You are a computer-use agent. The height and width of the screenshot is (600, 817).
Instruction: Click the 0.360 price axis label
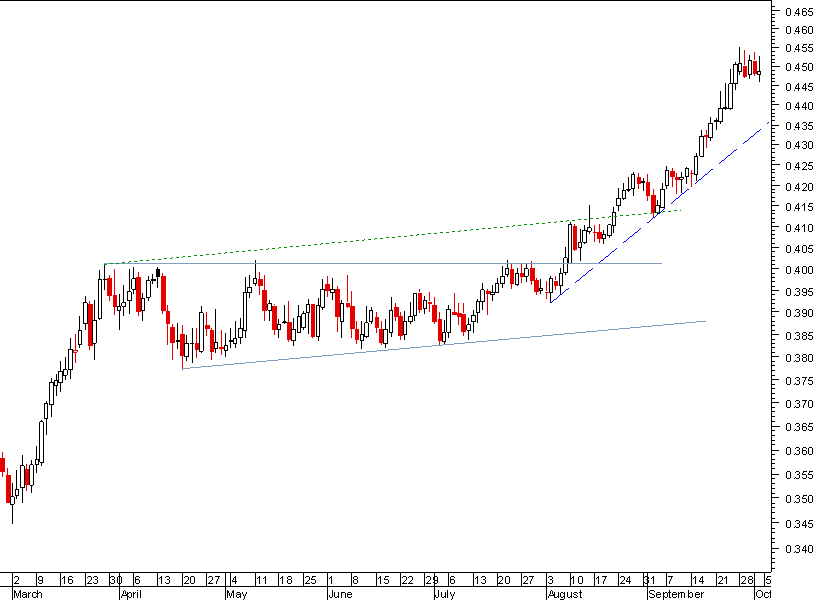tap(799, 451)
